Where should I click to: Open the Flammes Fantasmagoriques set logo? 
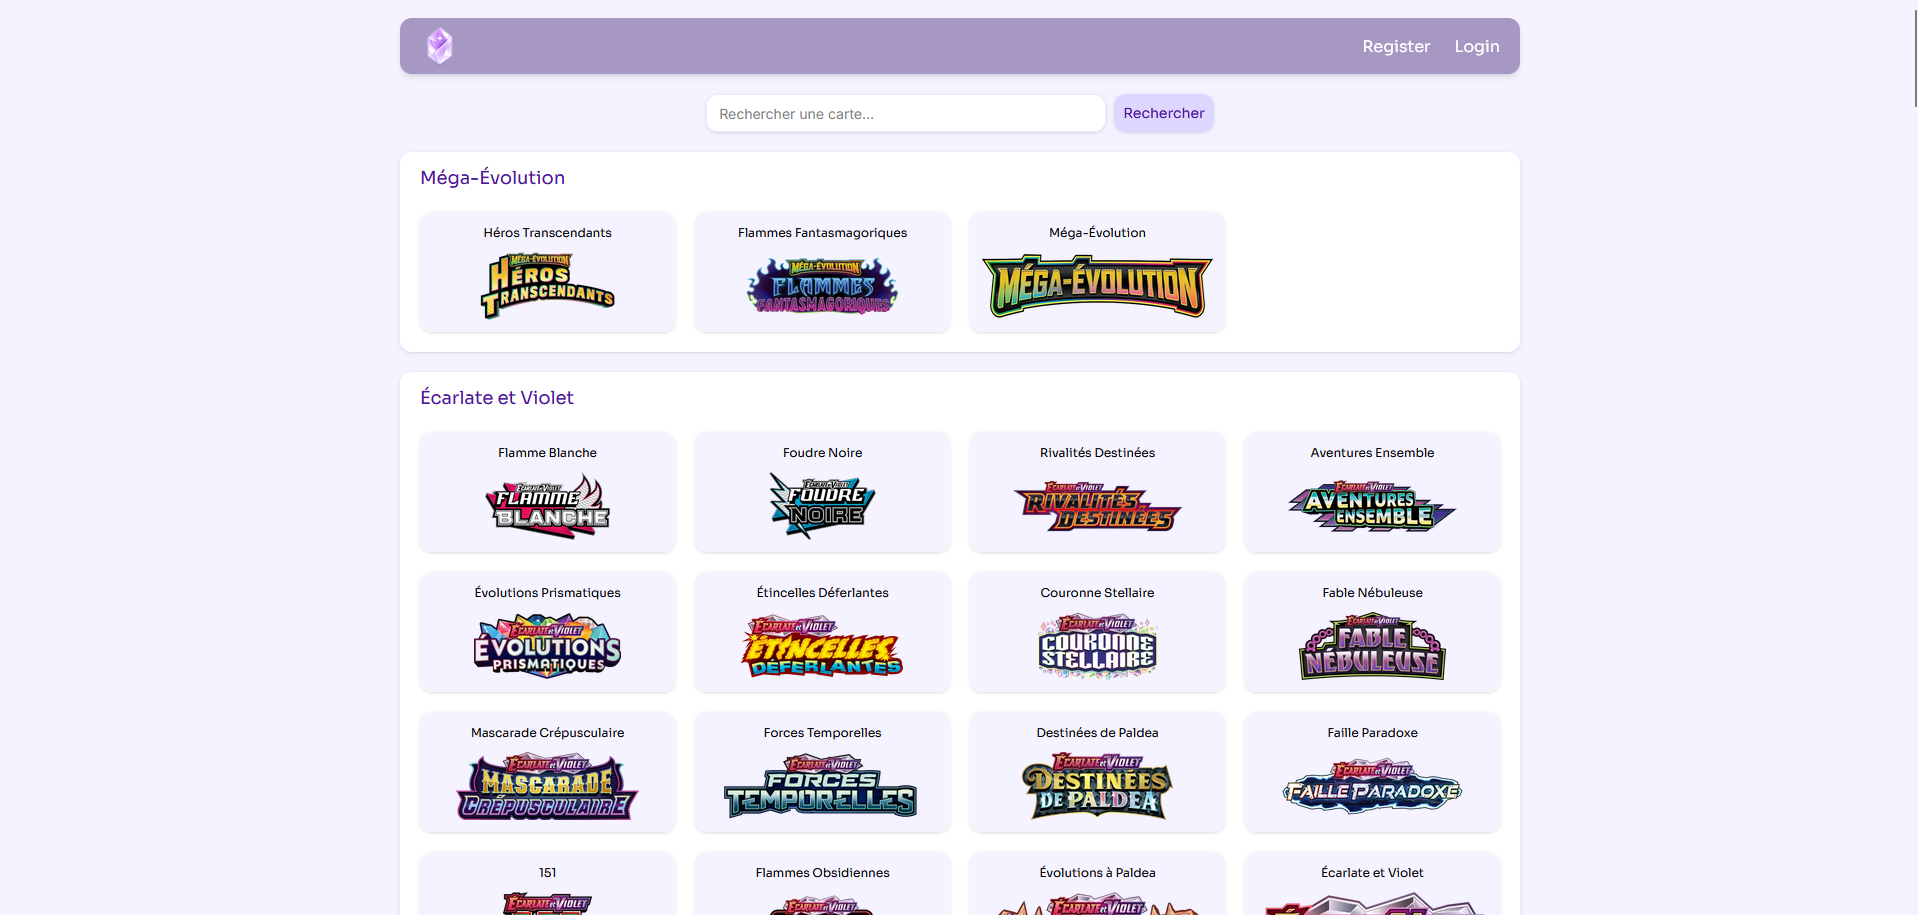(823, 286)
